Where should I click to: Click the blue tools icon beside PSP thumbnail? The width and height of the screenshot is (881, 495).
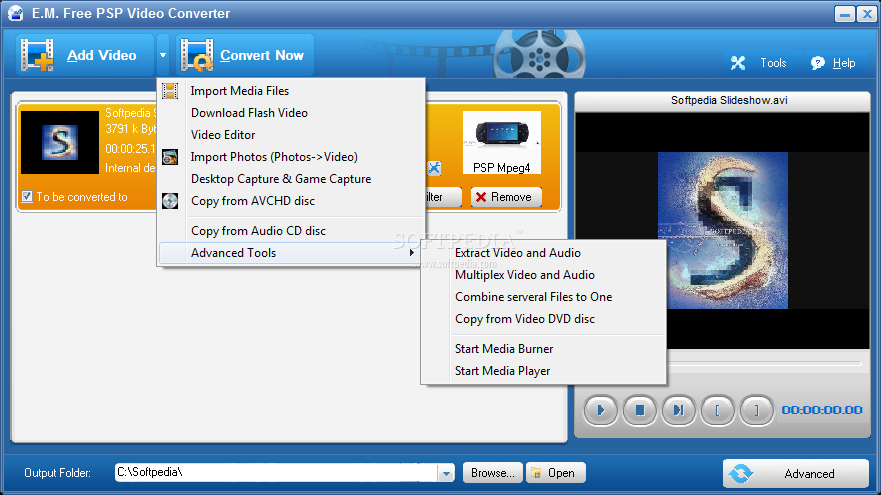[x=434, y=167]
